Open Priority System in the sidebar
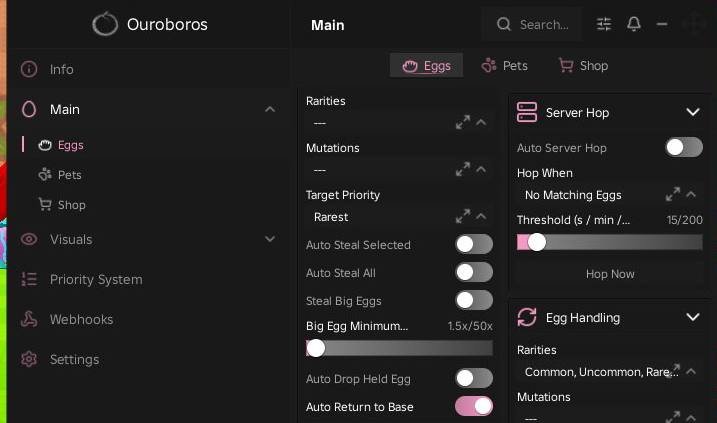This screenshot has height=423, width=717. [x=149, y=279]
